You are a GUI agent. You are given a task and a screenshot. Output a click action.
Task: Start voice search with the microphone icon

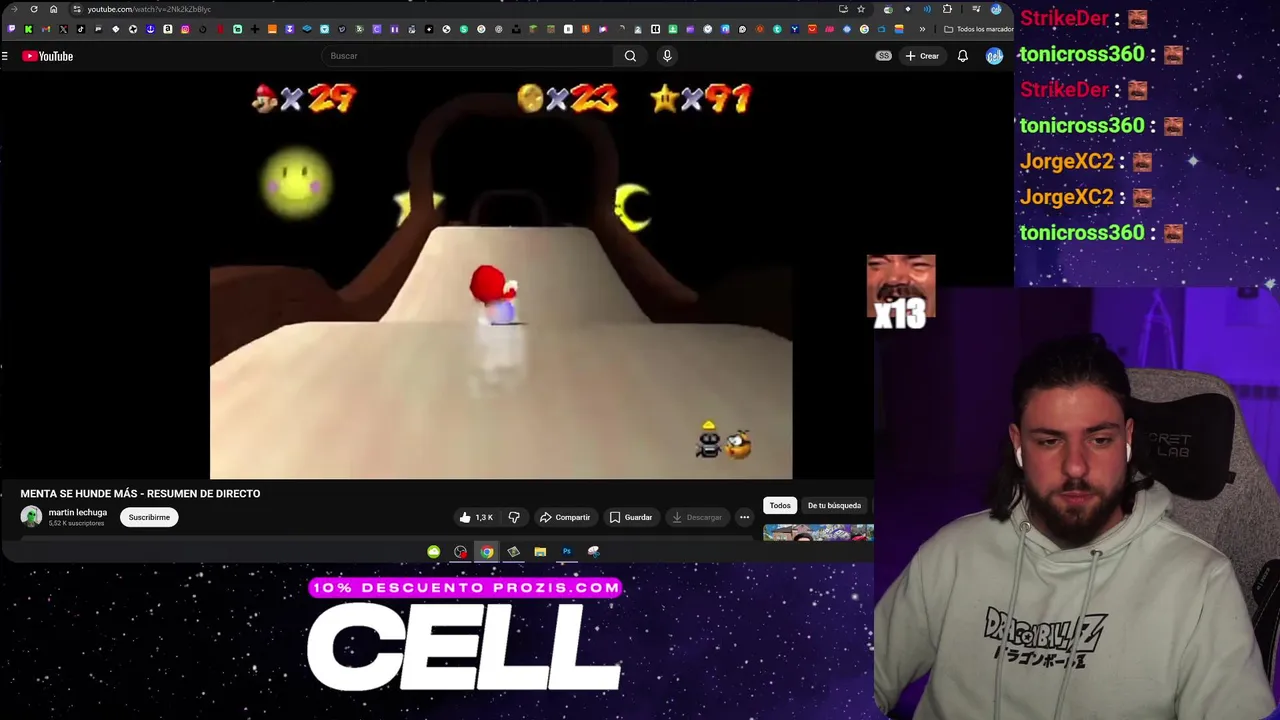point(667,56)
